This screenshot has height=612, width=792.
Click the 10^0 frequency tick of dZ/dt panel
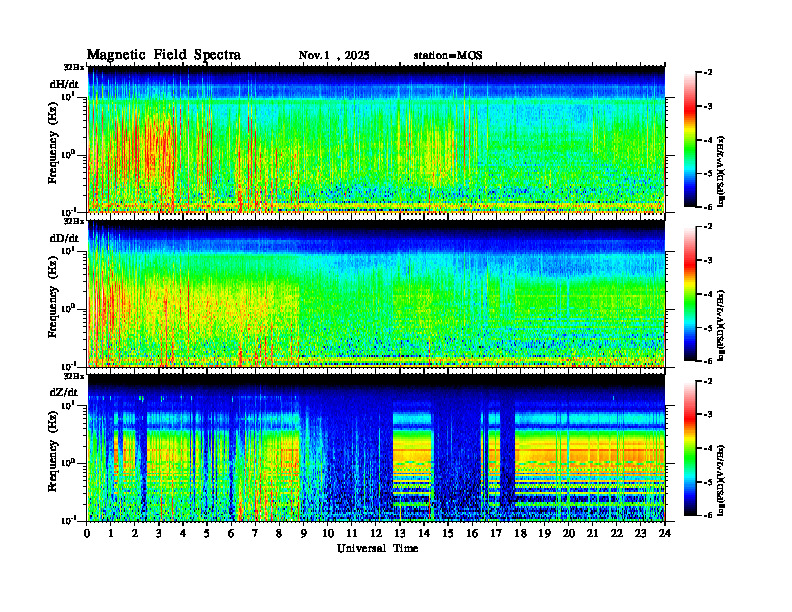coord(68,462)
